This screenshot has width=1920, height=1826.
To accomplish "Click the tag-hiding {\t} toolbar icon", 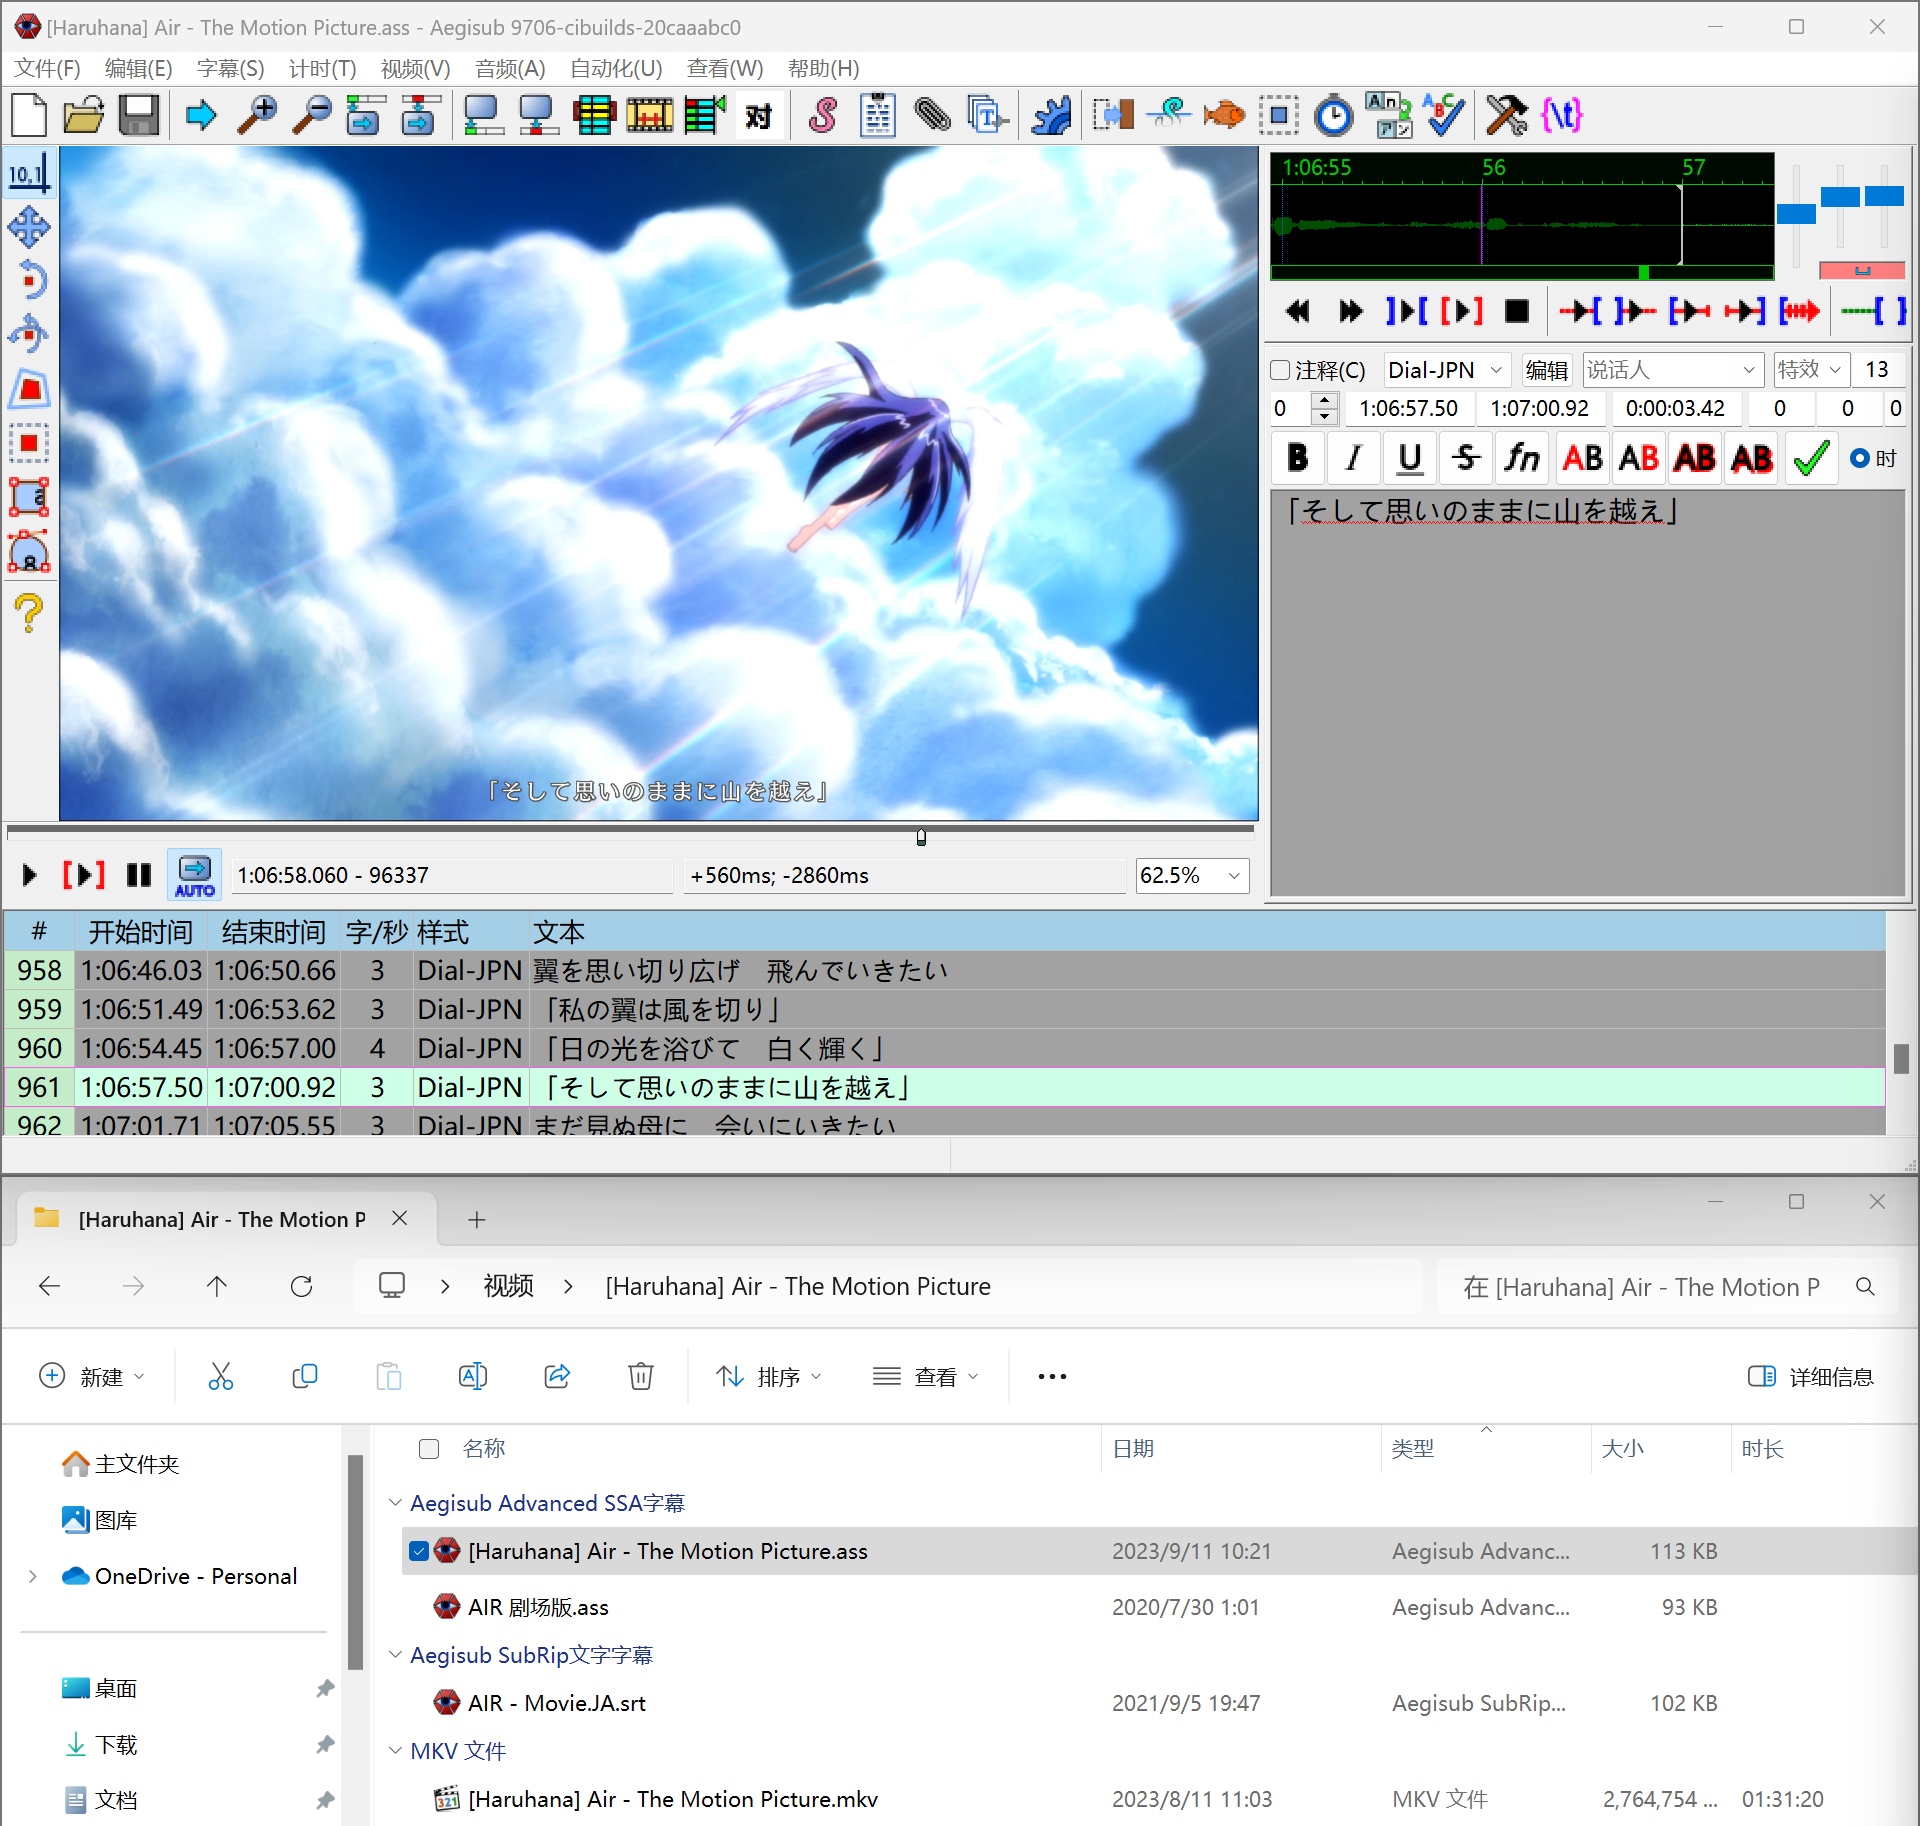I will tap(1562, 115).
